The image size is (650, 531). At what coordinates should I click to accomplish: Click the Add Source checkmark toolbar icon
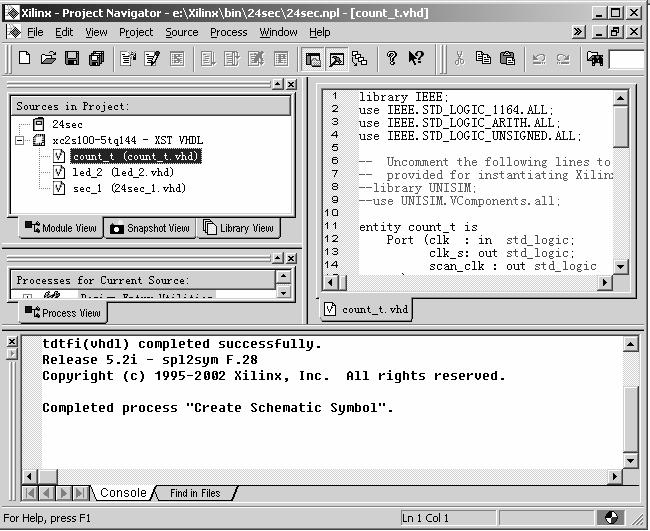tap(152, 58)
